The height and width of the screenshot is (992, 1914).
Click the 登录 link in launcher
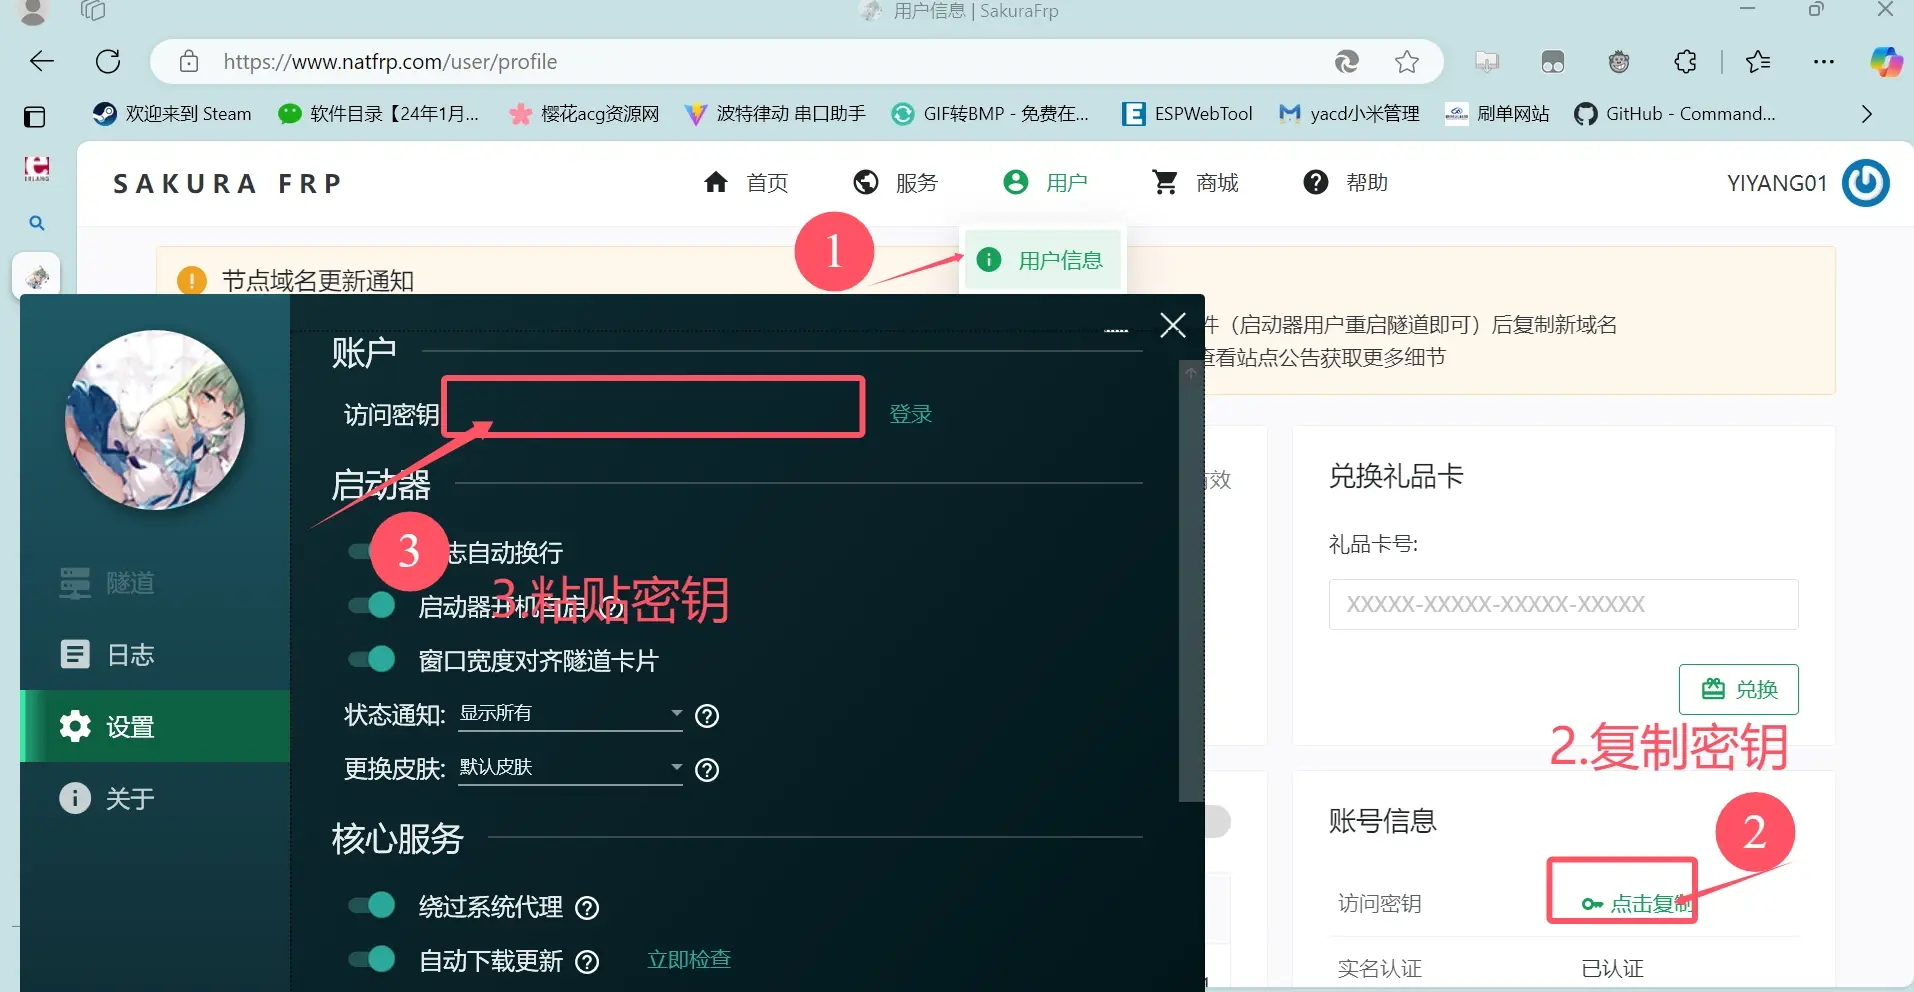tap(910, 414)
